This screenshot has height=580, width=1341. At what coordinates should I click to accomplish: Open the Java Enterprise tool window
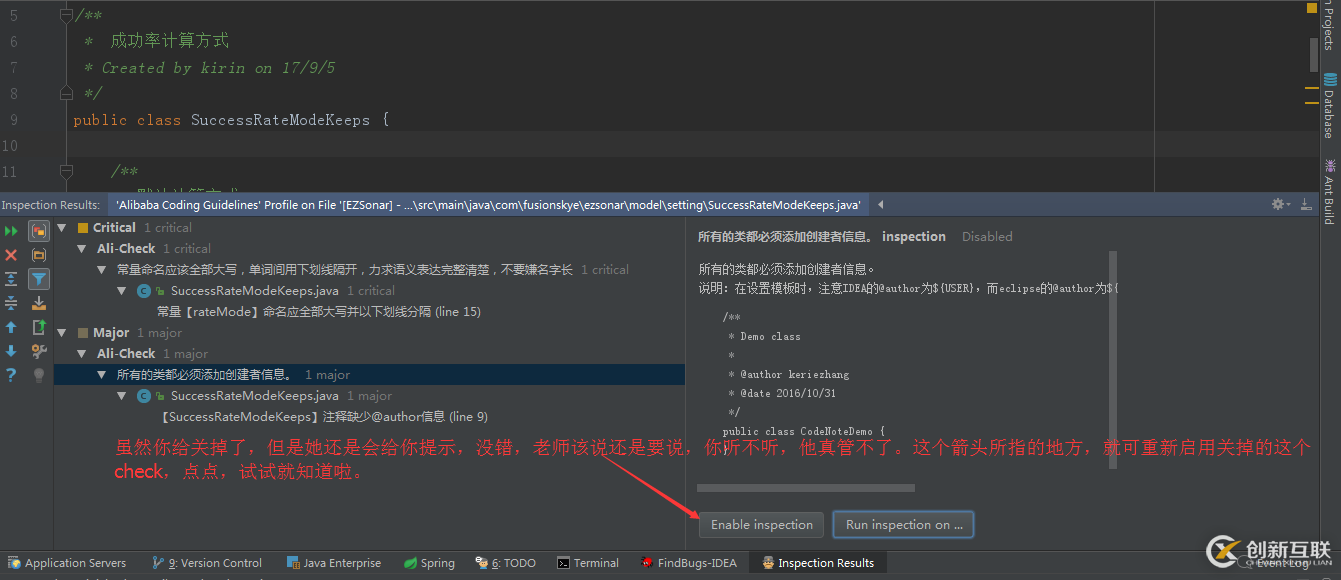[334, 563]
